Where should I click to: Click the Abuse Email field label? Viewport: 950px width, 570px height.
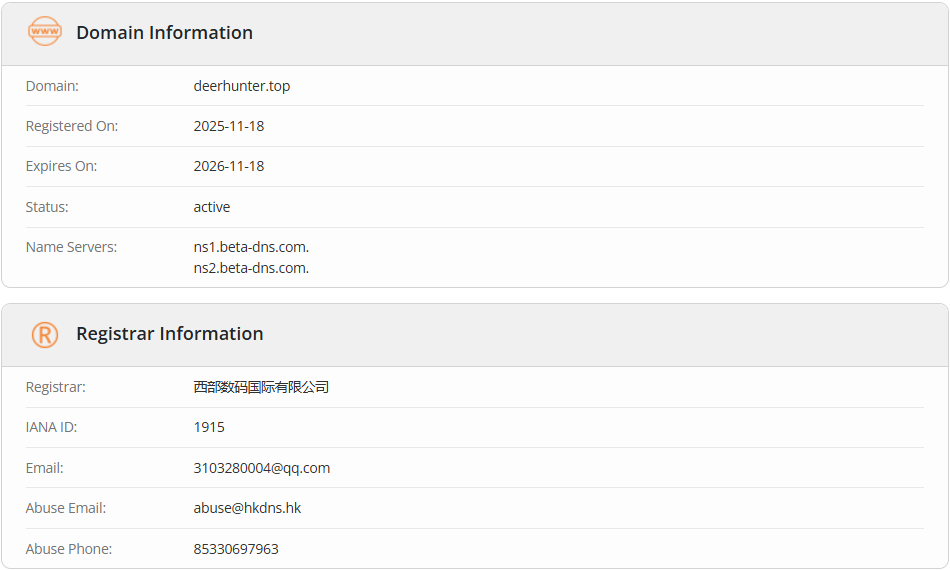point(66,508)
